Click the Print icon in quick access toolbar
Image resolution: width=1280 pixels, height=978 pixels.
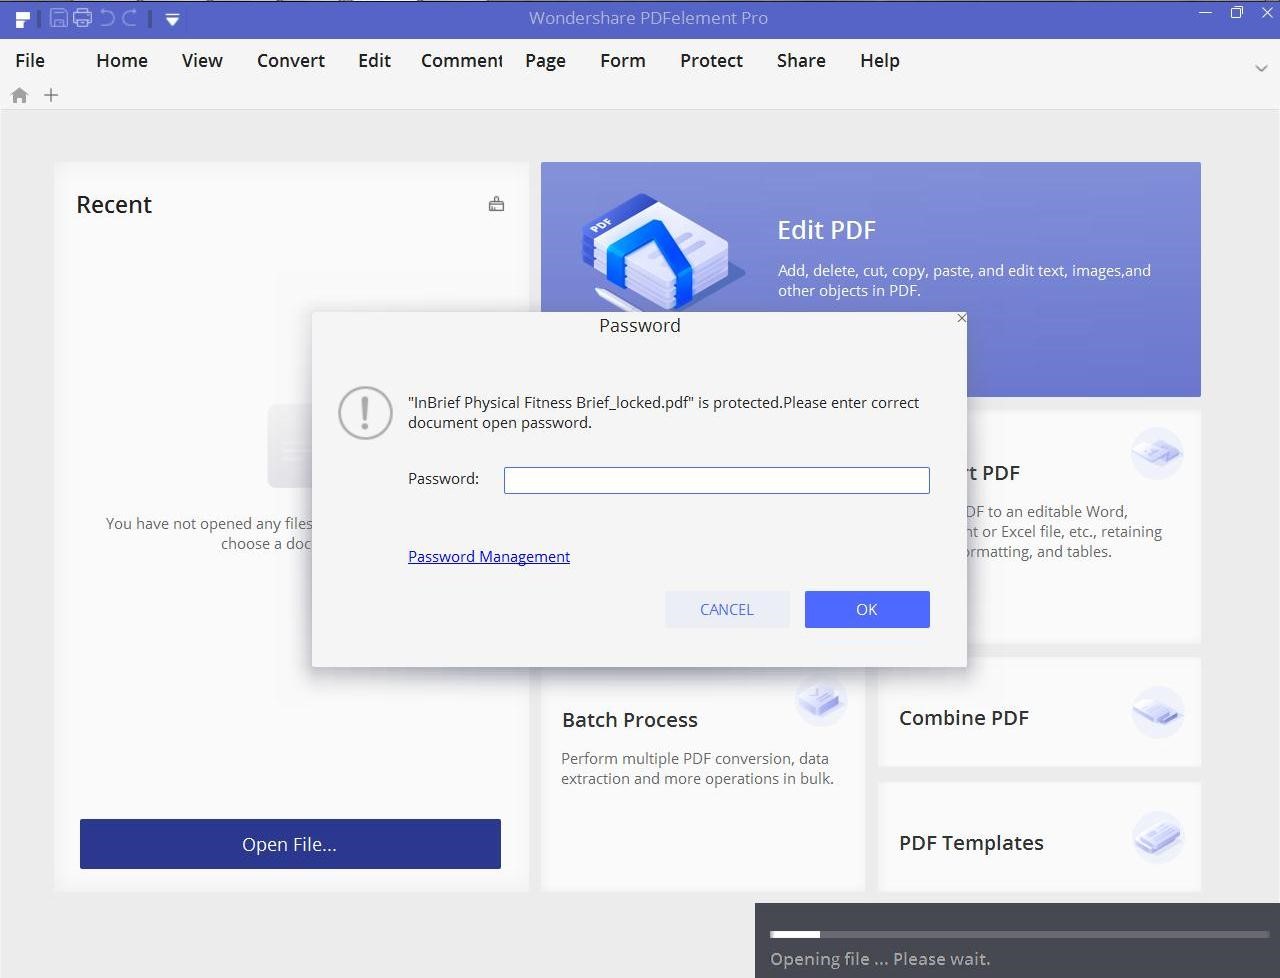pos(82,18)
